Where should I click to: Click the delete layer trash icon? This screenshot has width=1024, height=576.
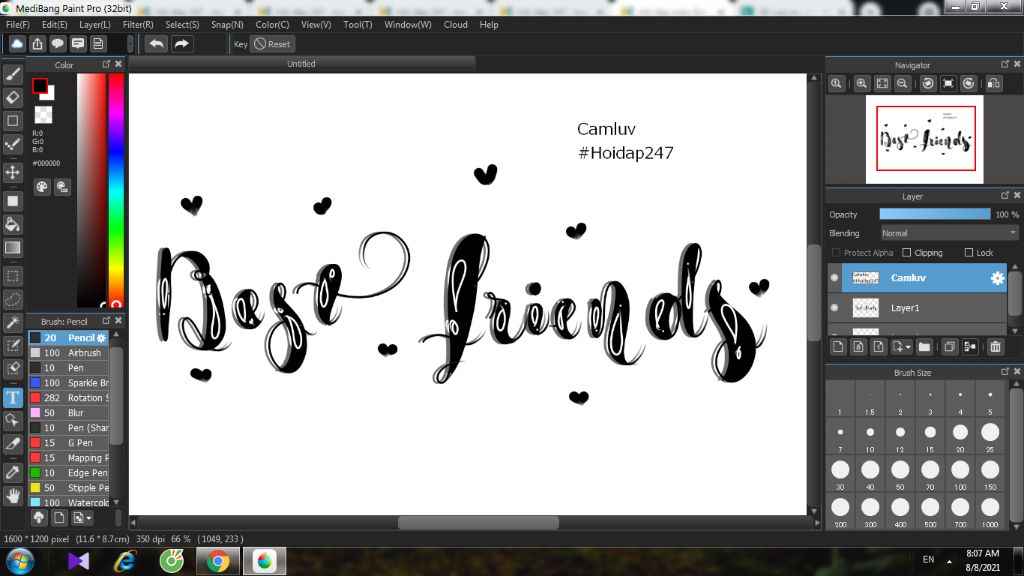pos(995,347)
